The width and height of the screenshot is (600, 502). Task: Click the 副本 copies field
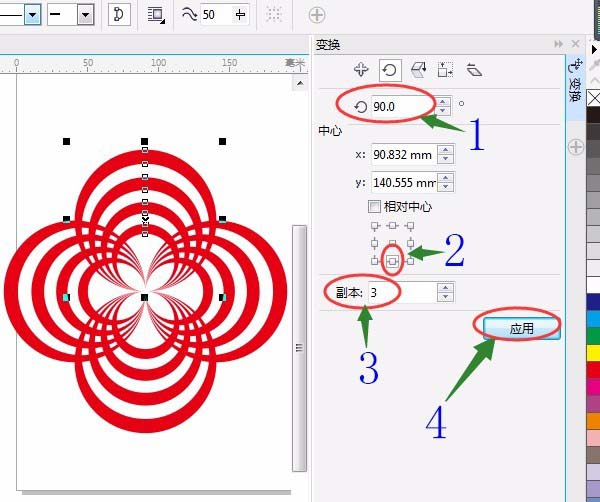point(403,293)
